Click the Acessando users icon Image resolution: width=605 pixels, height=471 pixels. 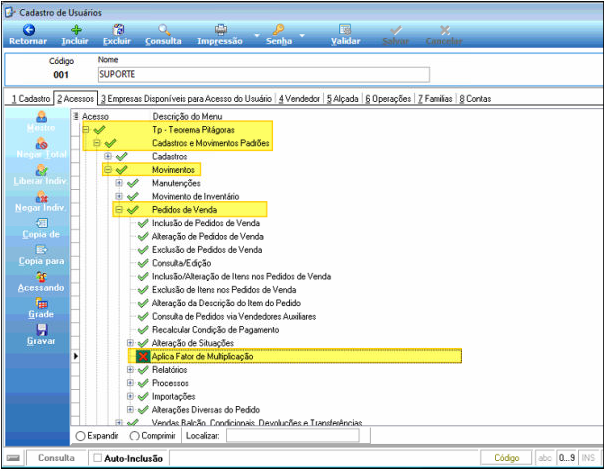(41, 277)
